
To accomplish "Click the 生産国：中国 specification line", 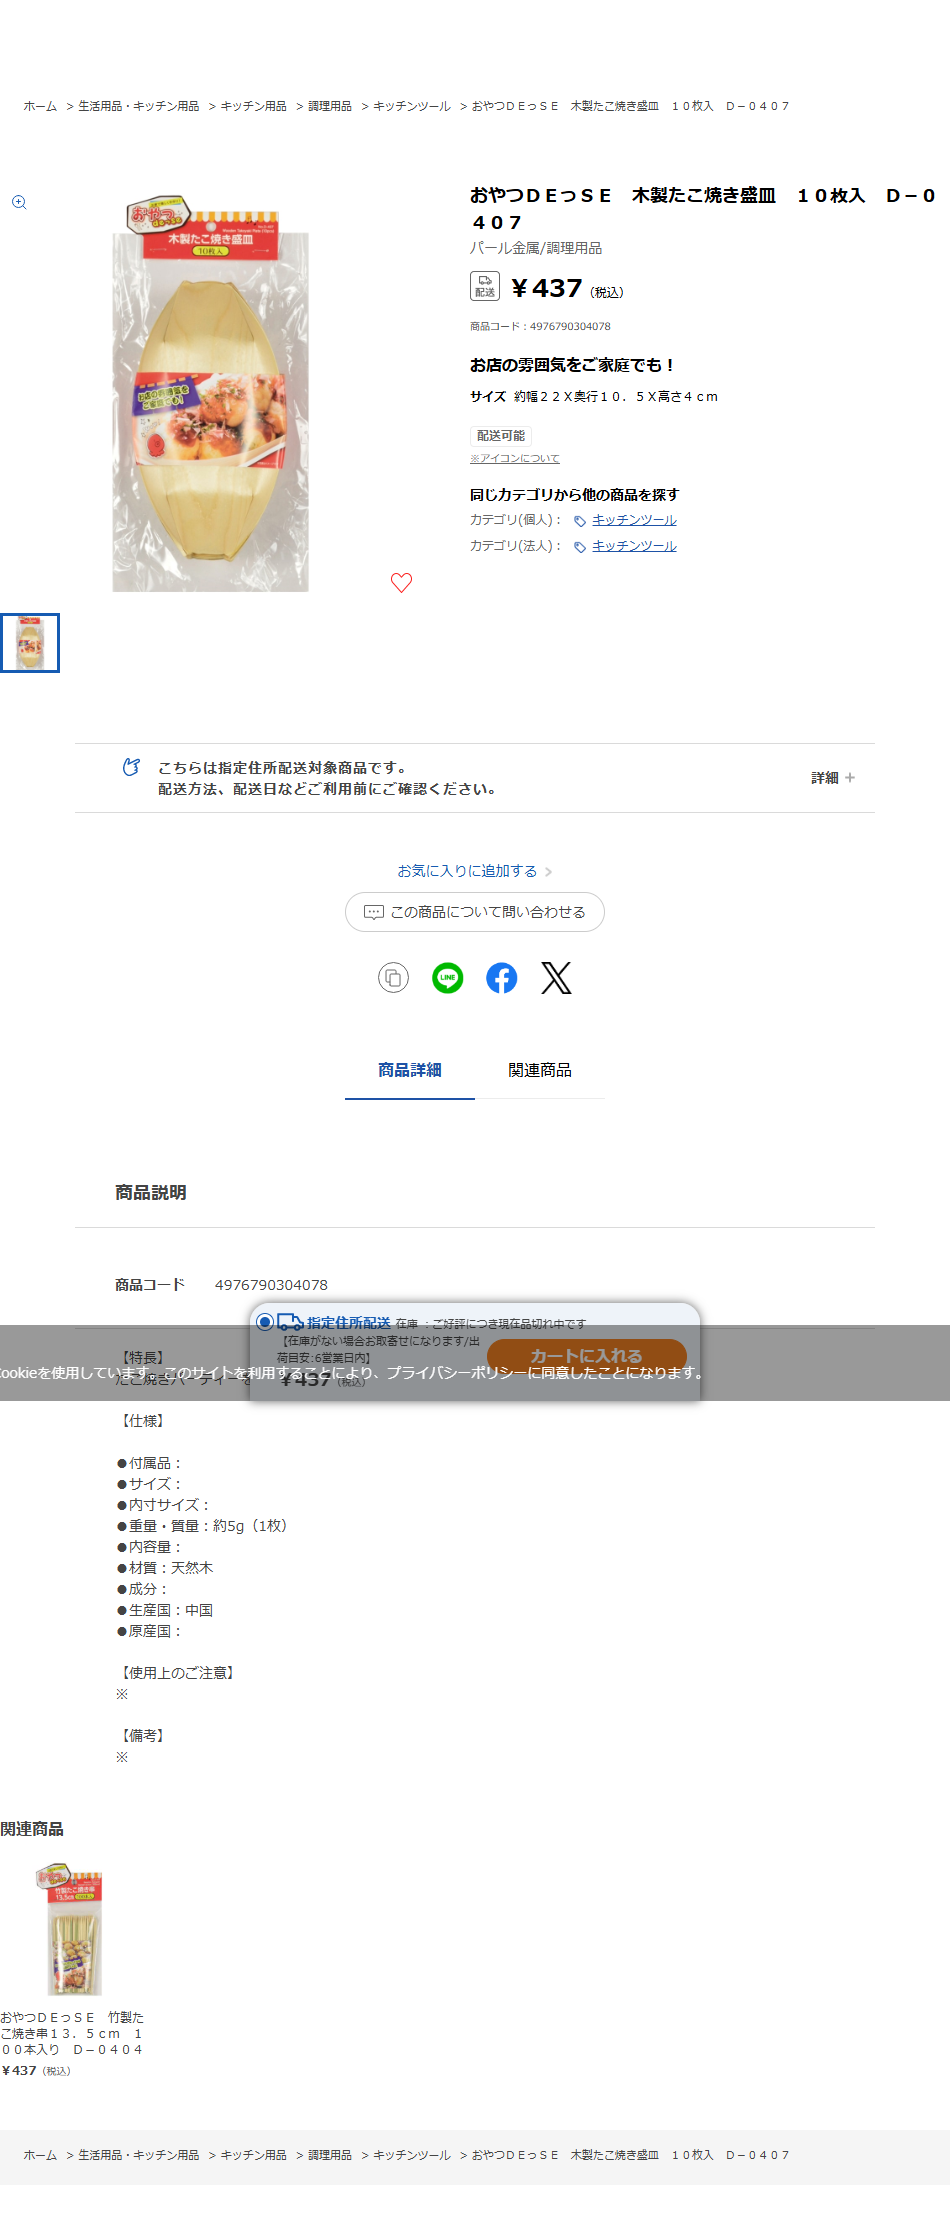I will (x=165, y=1610).
